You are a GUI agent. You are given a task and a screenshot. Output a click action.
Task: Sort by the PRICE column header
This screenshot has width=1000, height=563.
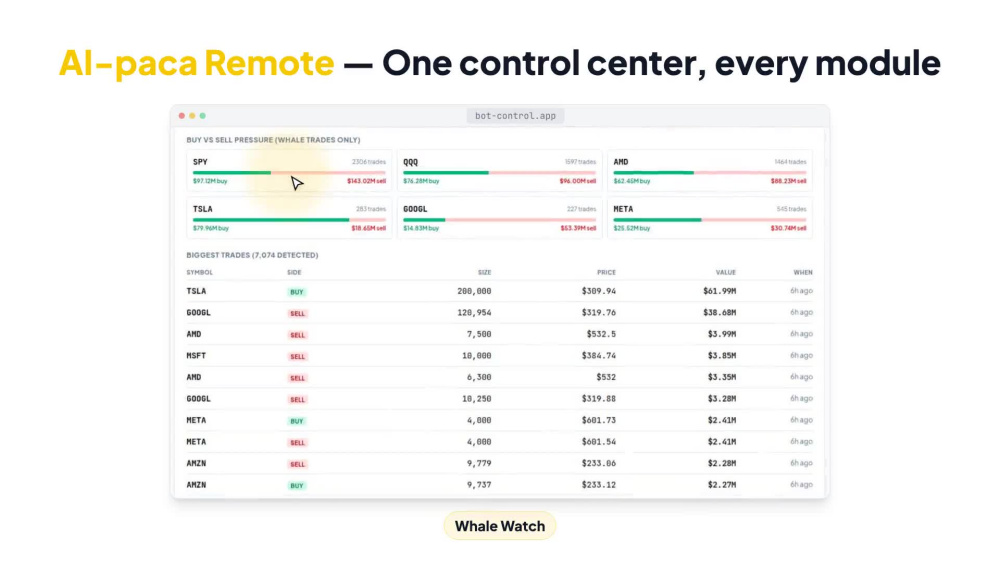(x=607, y=272)
